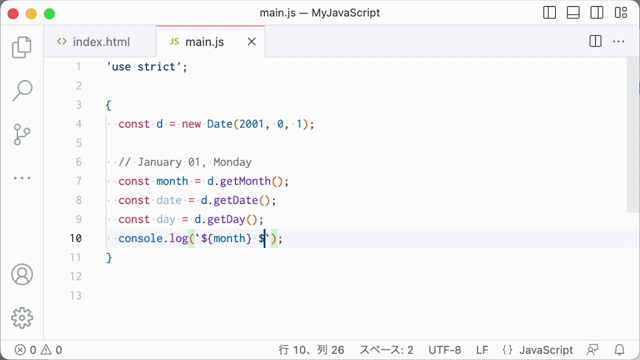640x360 pixels.
Task: Open the Explorer view in activity bar
Action: (x=22, y=47)
